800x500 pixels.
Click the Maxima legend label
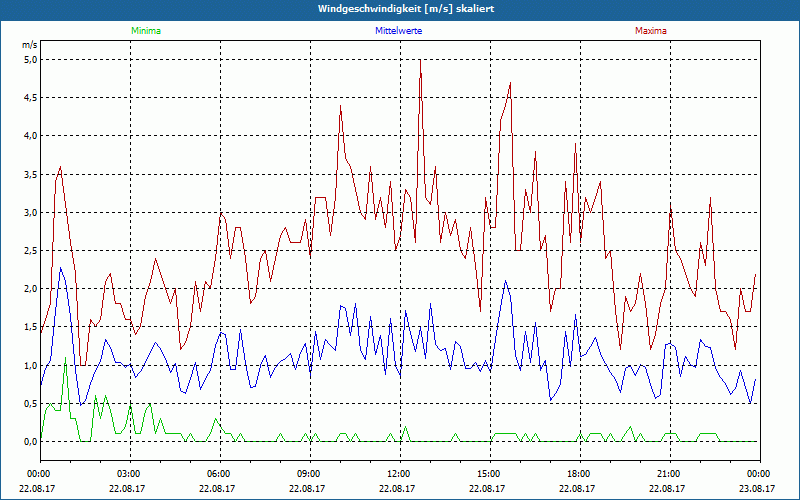[651, 31]
